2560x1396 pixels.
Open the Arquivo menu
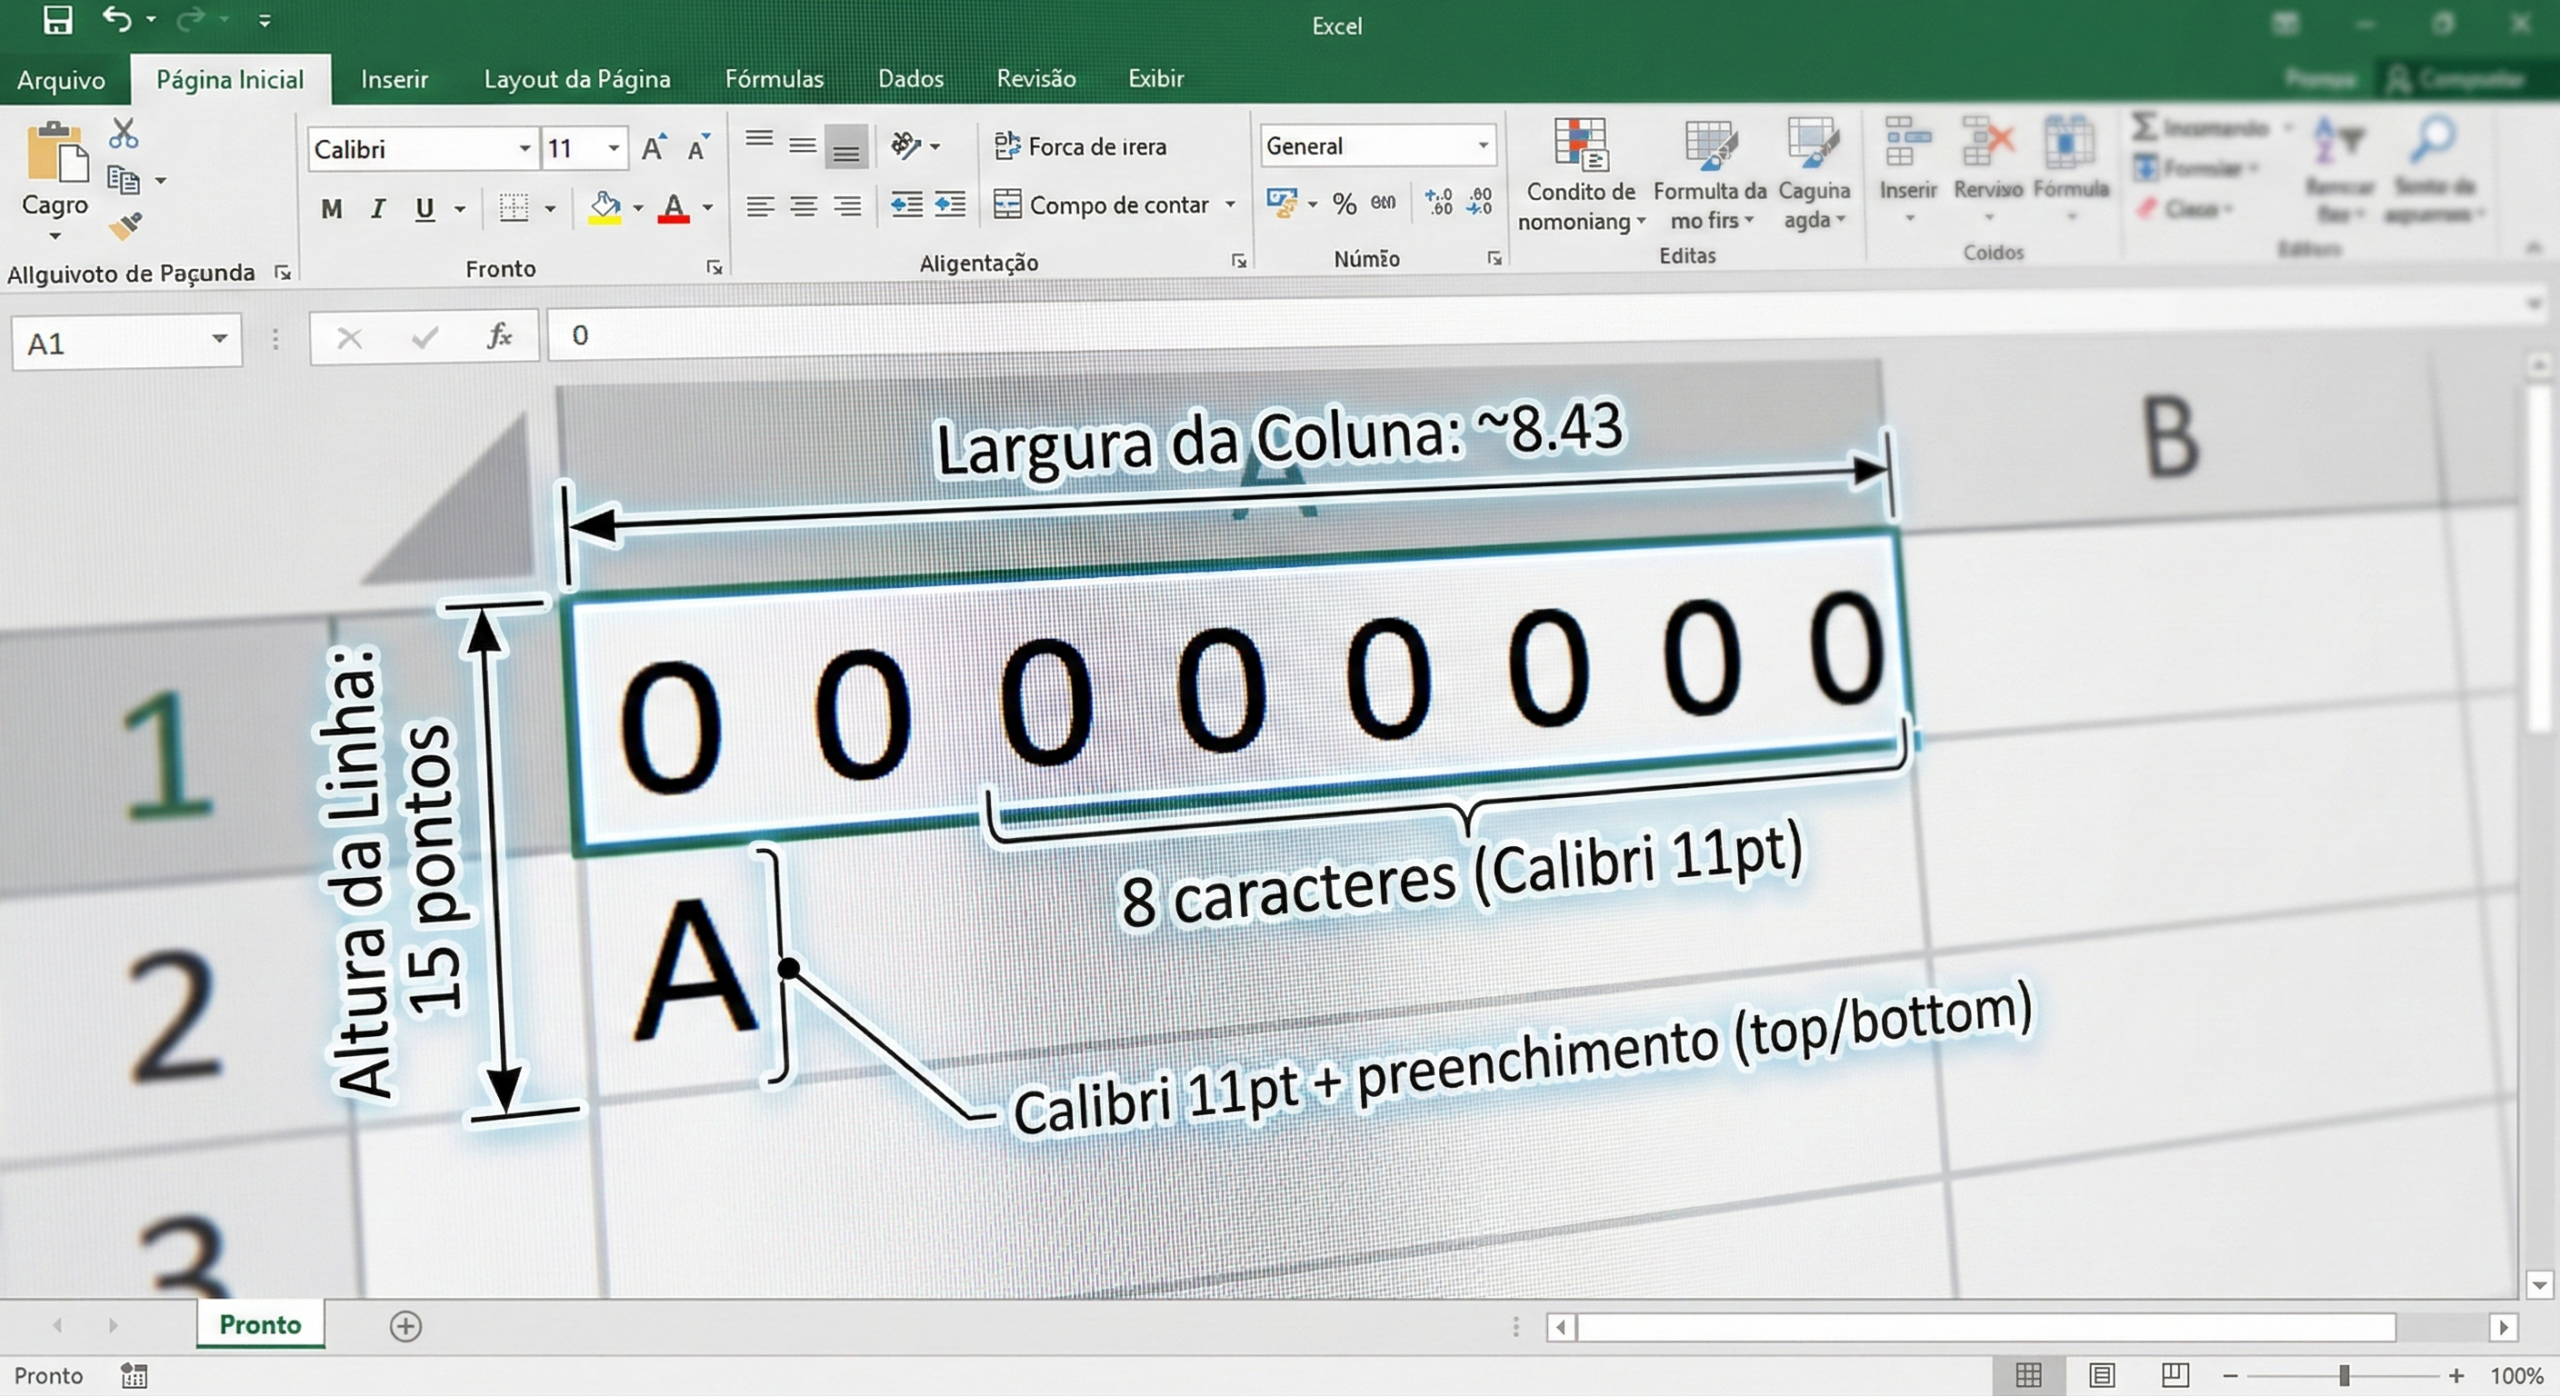(x=63, y=79)
